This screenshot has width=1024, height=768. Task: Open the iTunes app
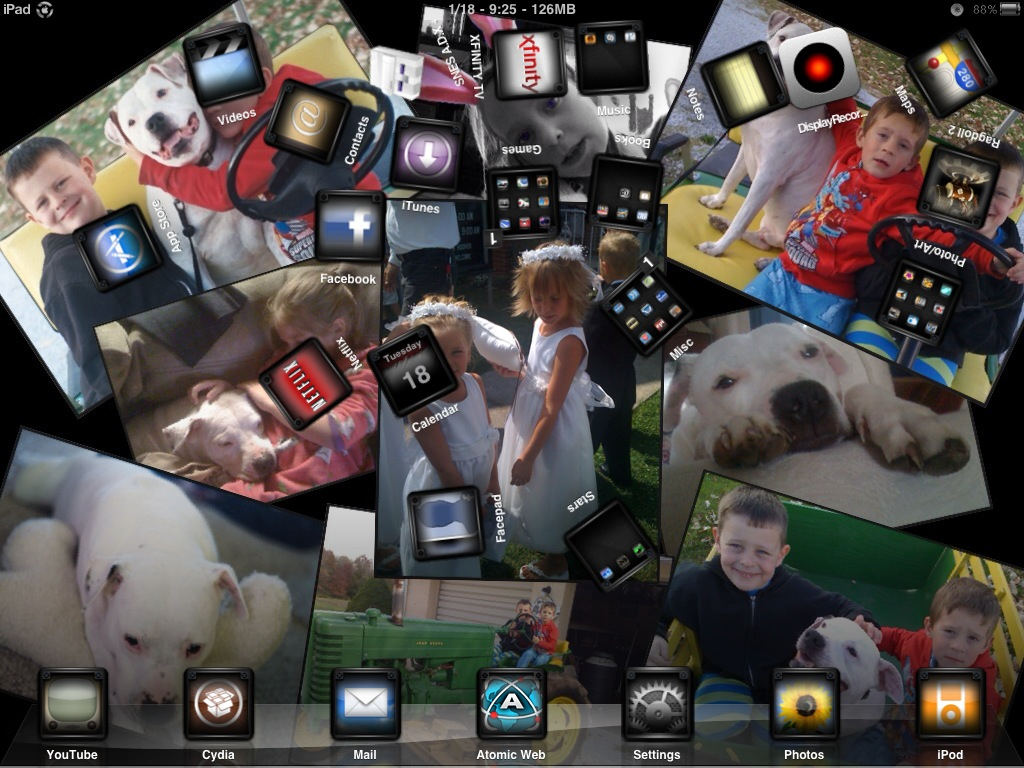(x=427, y=154)
